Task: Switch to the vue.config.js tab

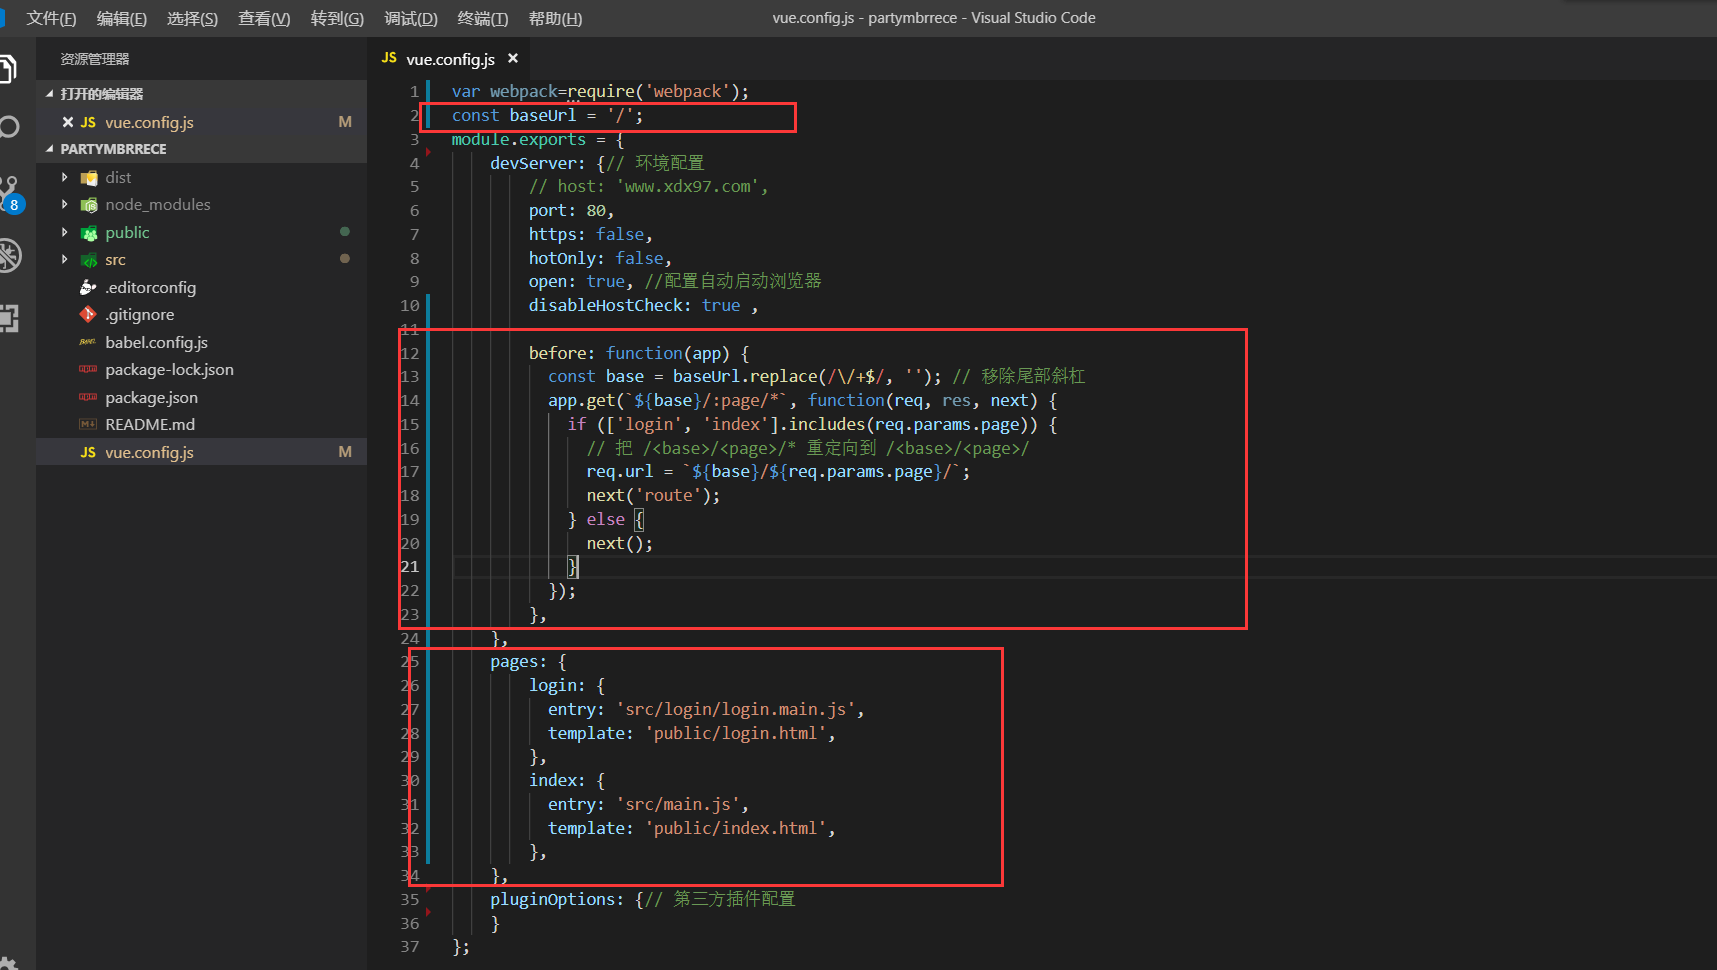Action: [449, 59]
